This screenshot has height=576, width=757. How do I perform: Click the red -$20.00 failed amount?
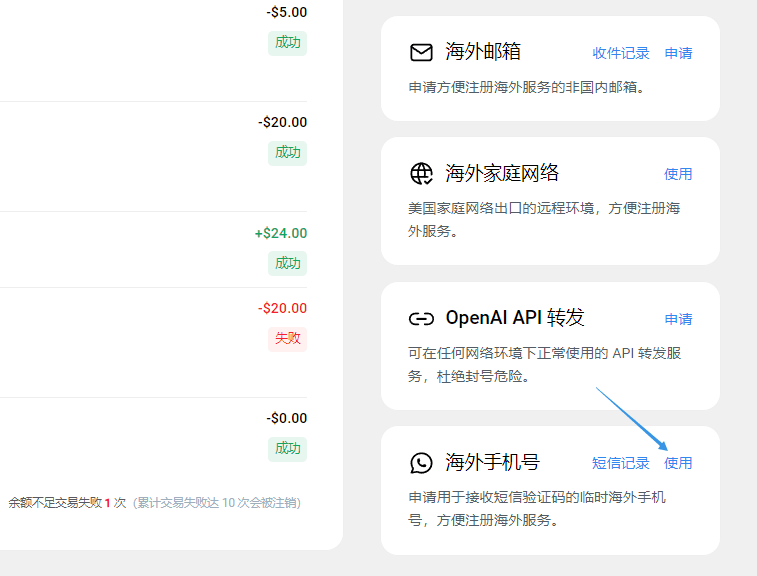click(282, 308)
